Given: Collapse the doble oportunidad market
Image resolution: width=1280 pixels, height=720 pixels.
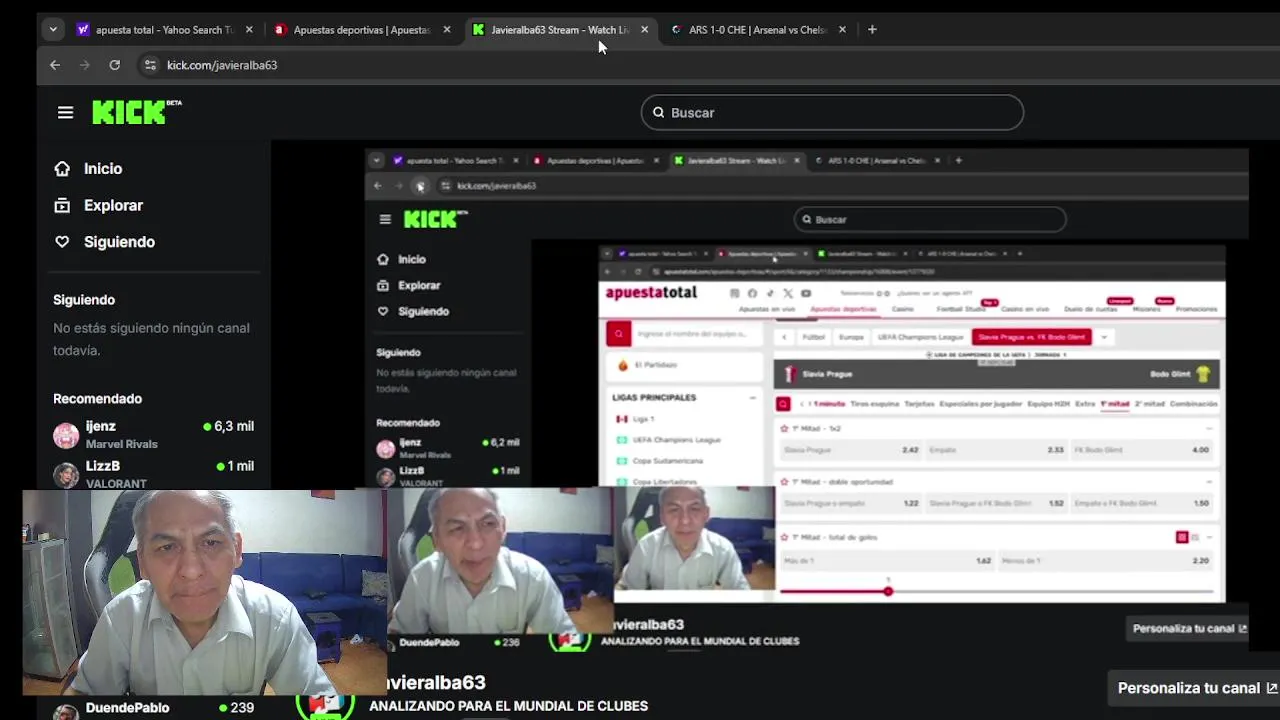Looking at the screenshot, I should (x=1208, y=482).
